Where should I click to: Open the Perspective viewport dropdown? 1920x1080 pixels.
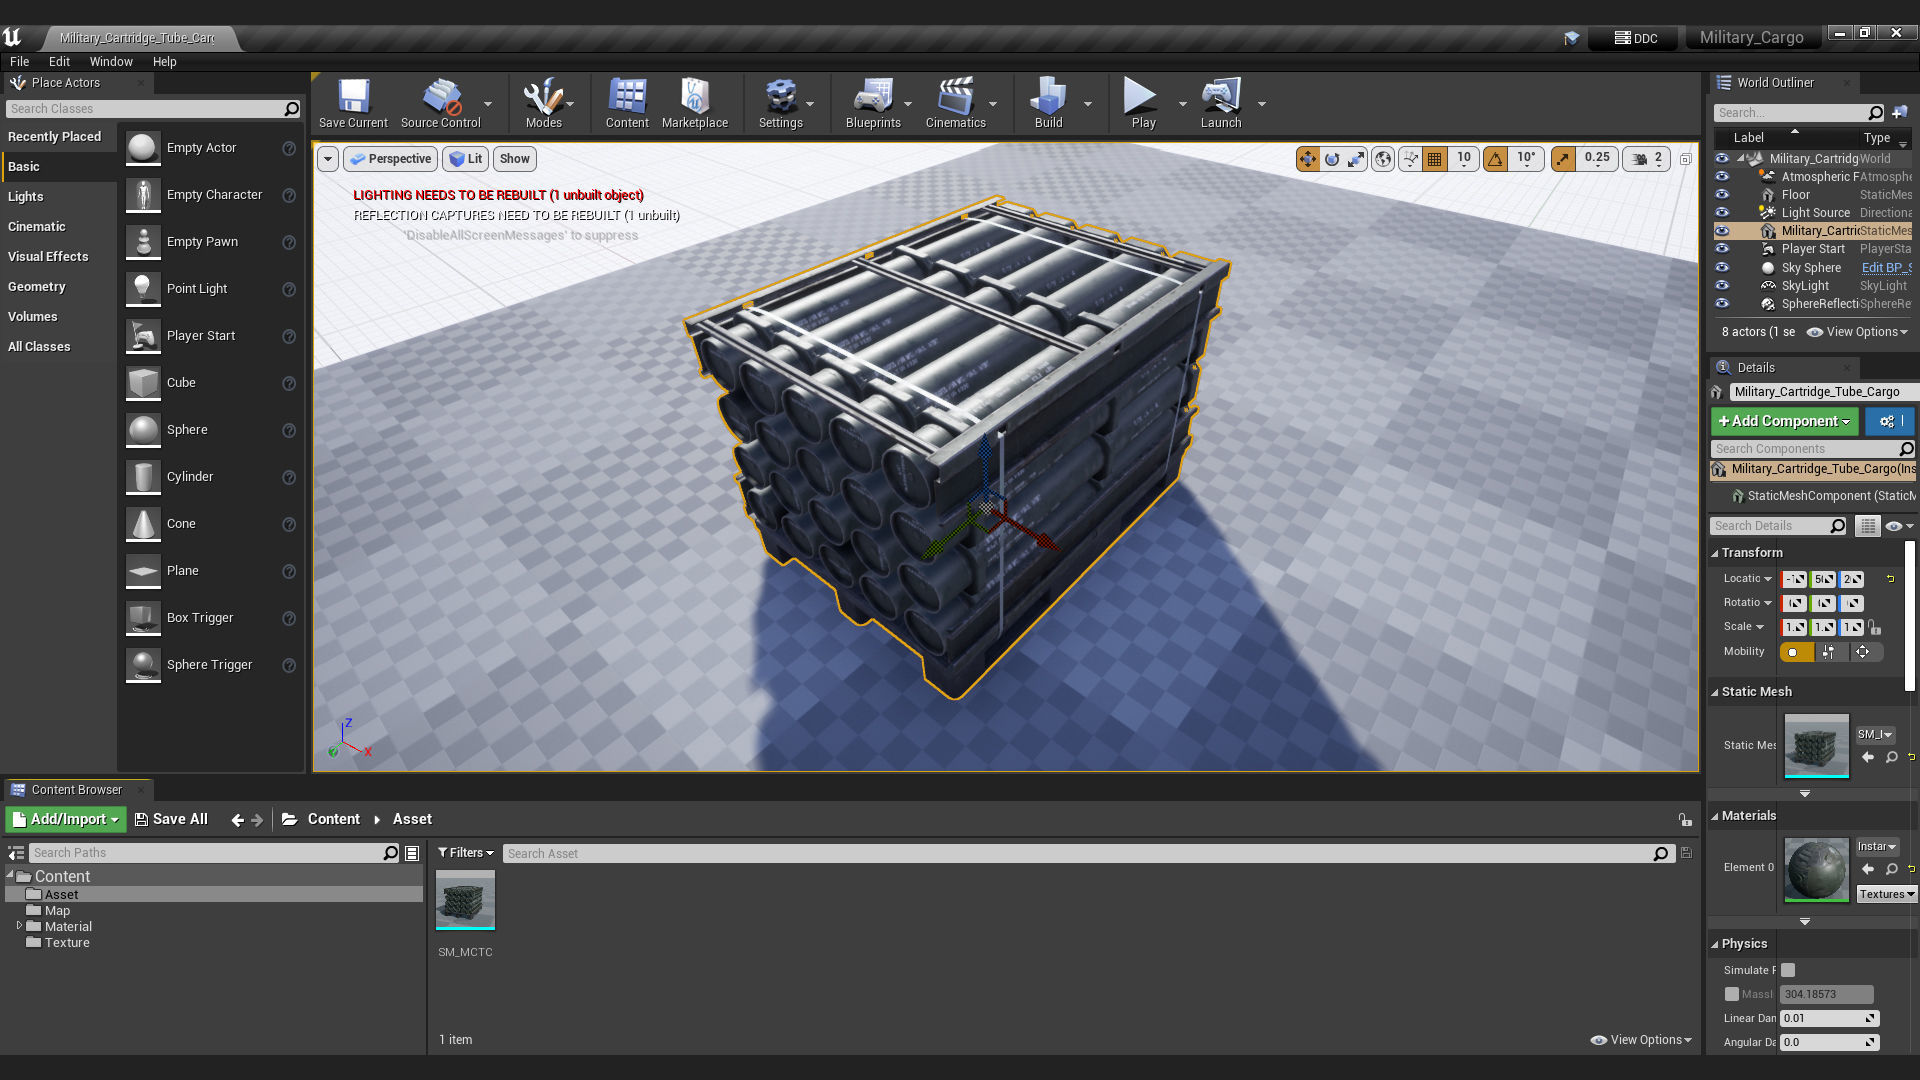pyautogui.click(x=390, y=159)
